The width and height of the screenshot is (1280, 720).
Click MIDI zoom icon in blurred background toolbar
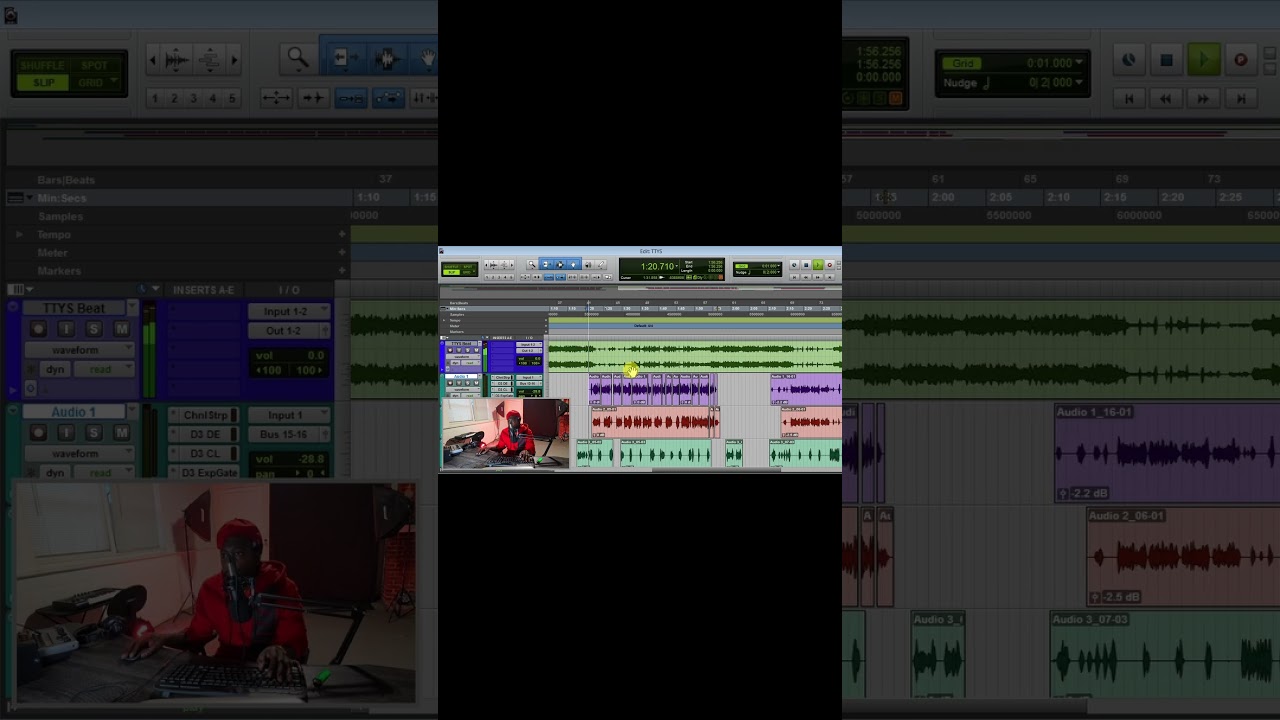click(x=209, y=60)
